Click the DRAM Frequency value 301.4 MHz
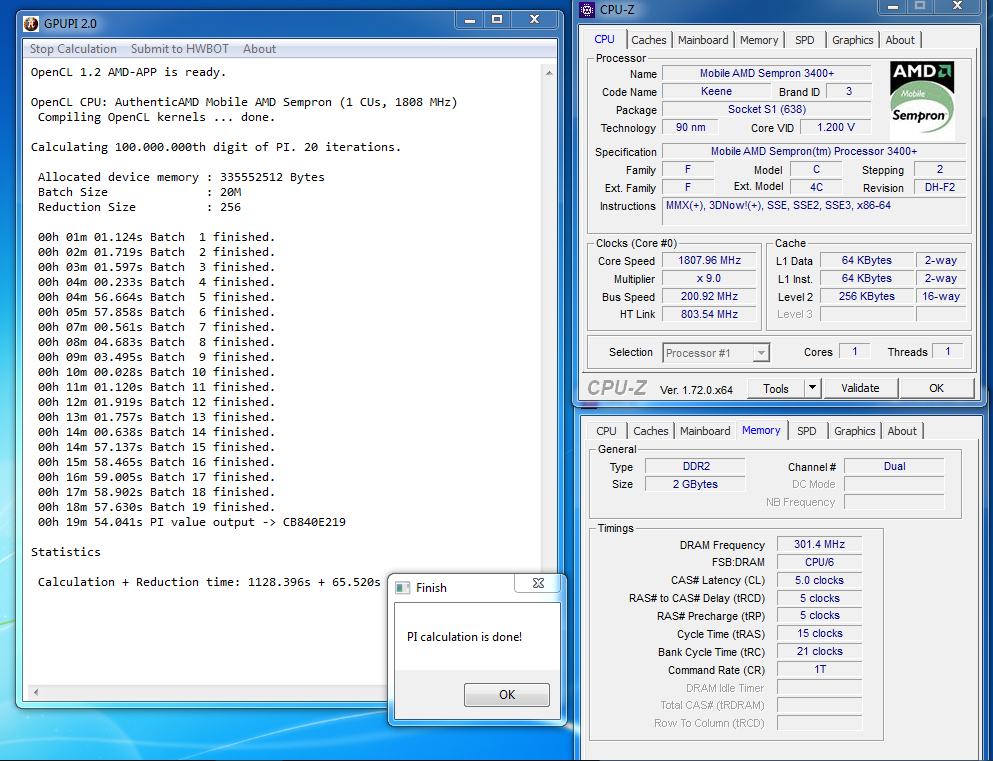This screenshot has width=993, height=761. (x=819, y=544)
